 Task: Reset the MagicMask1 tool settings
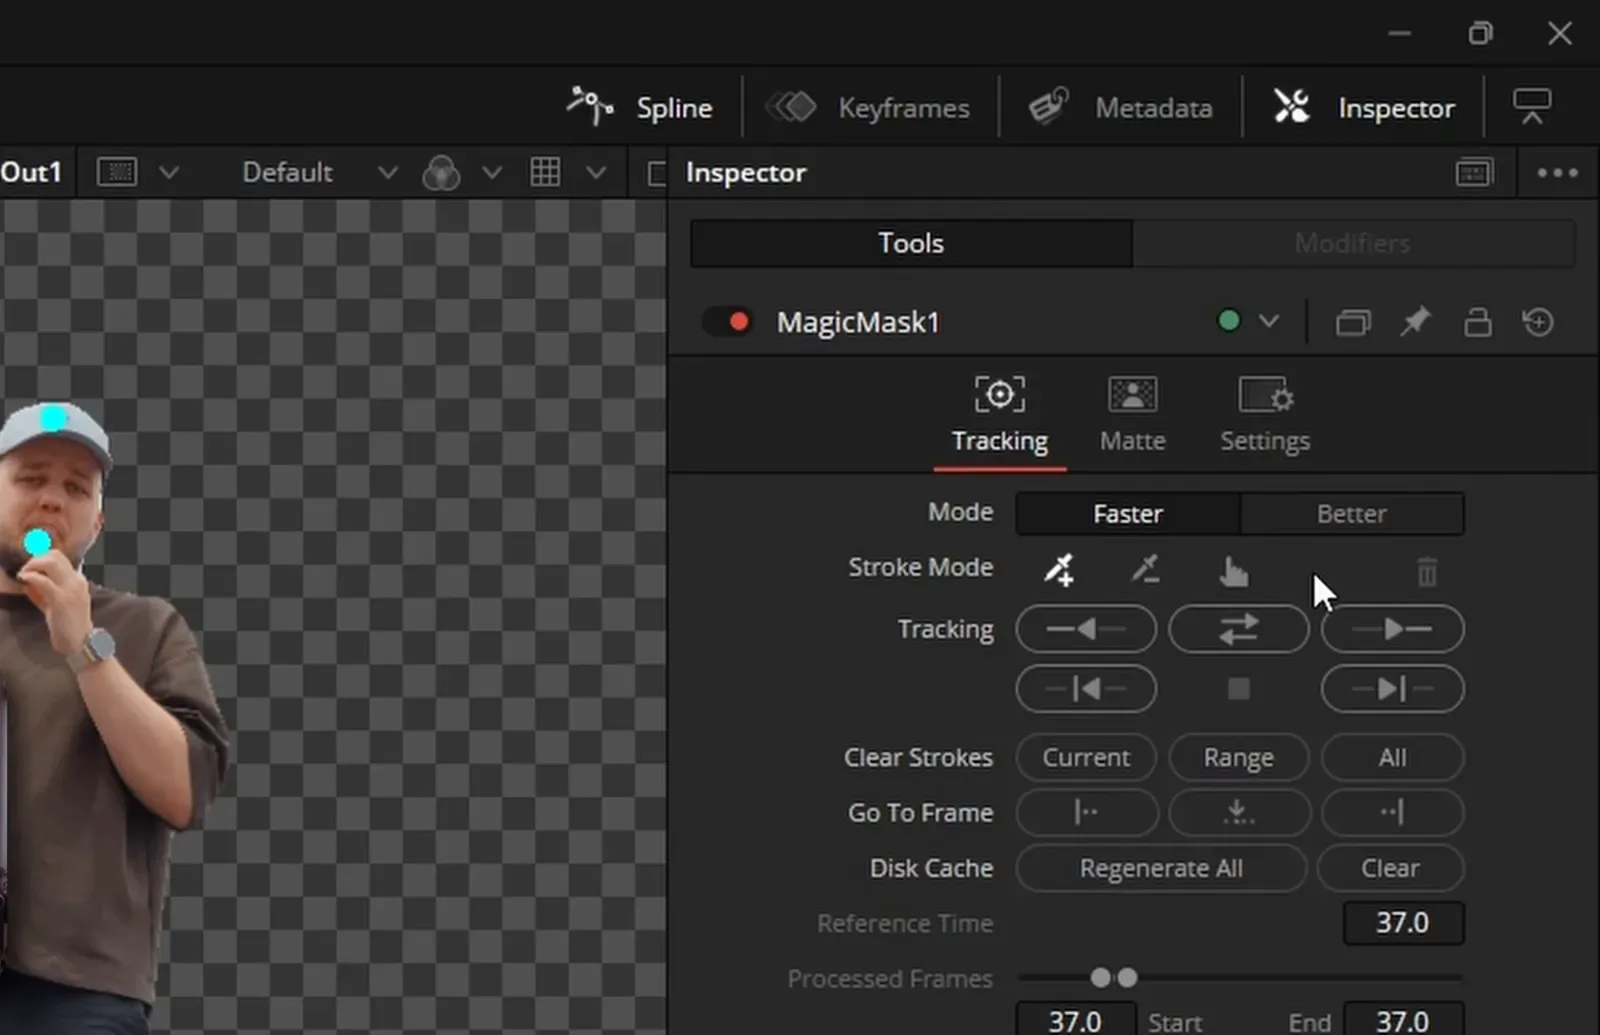[x=1538, y=322]
